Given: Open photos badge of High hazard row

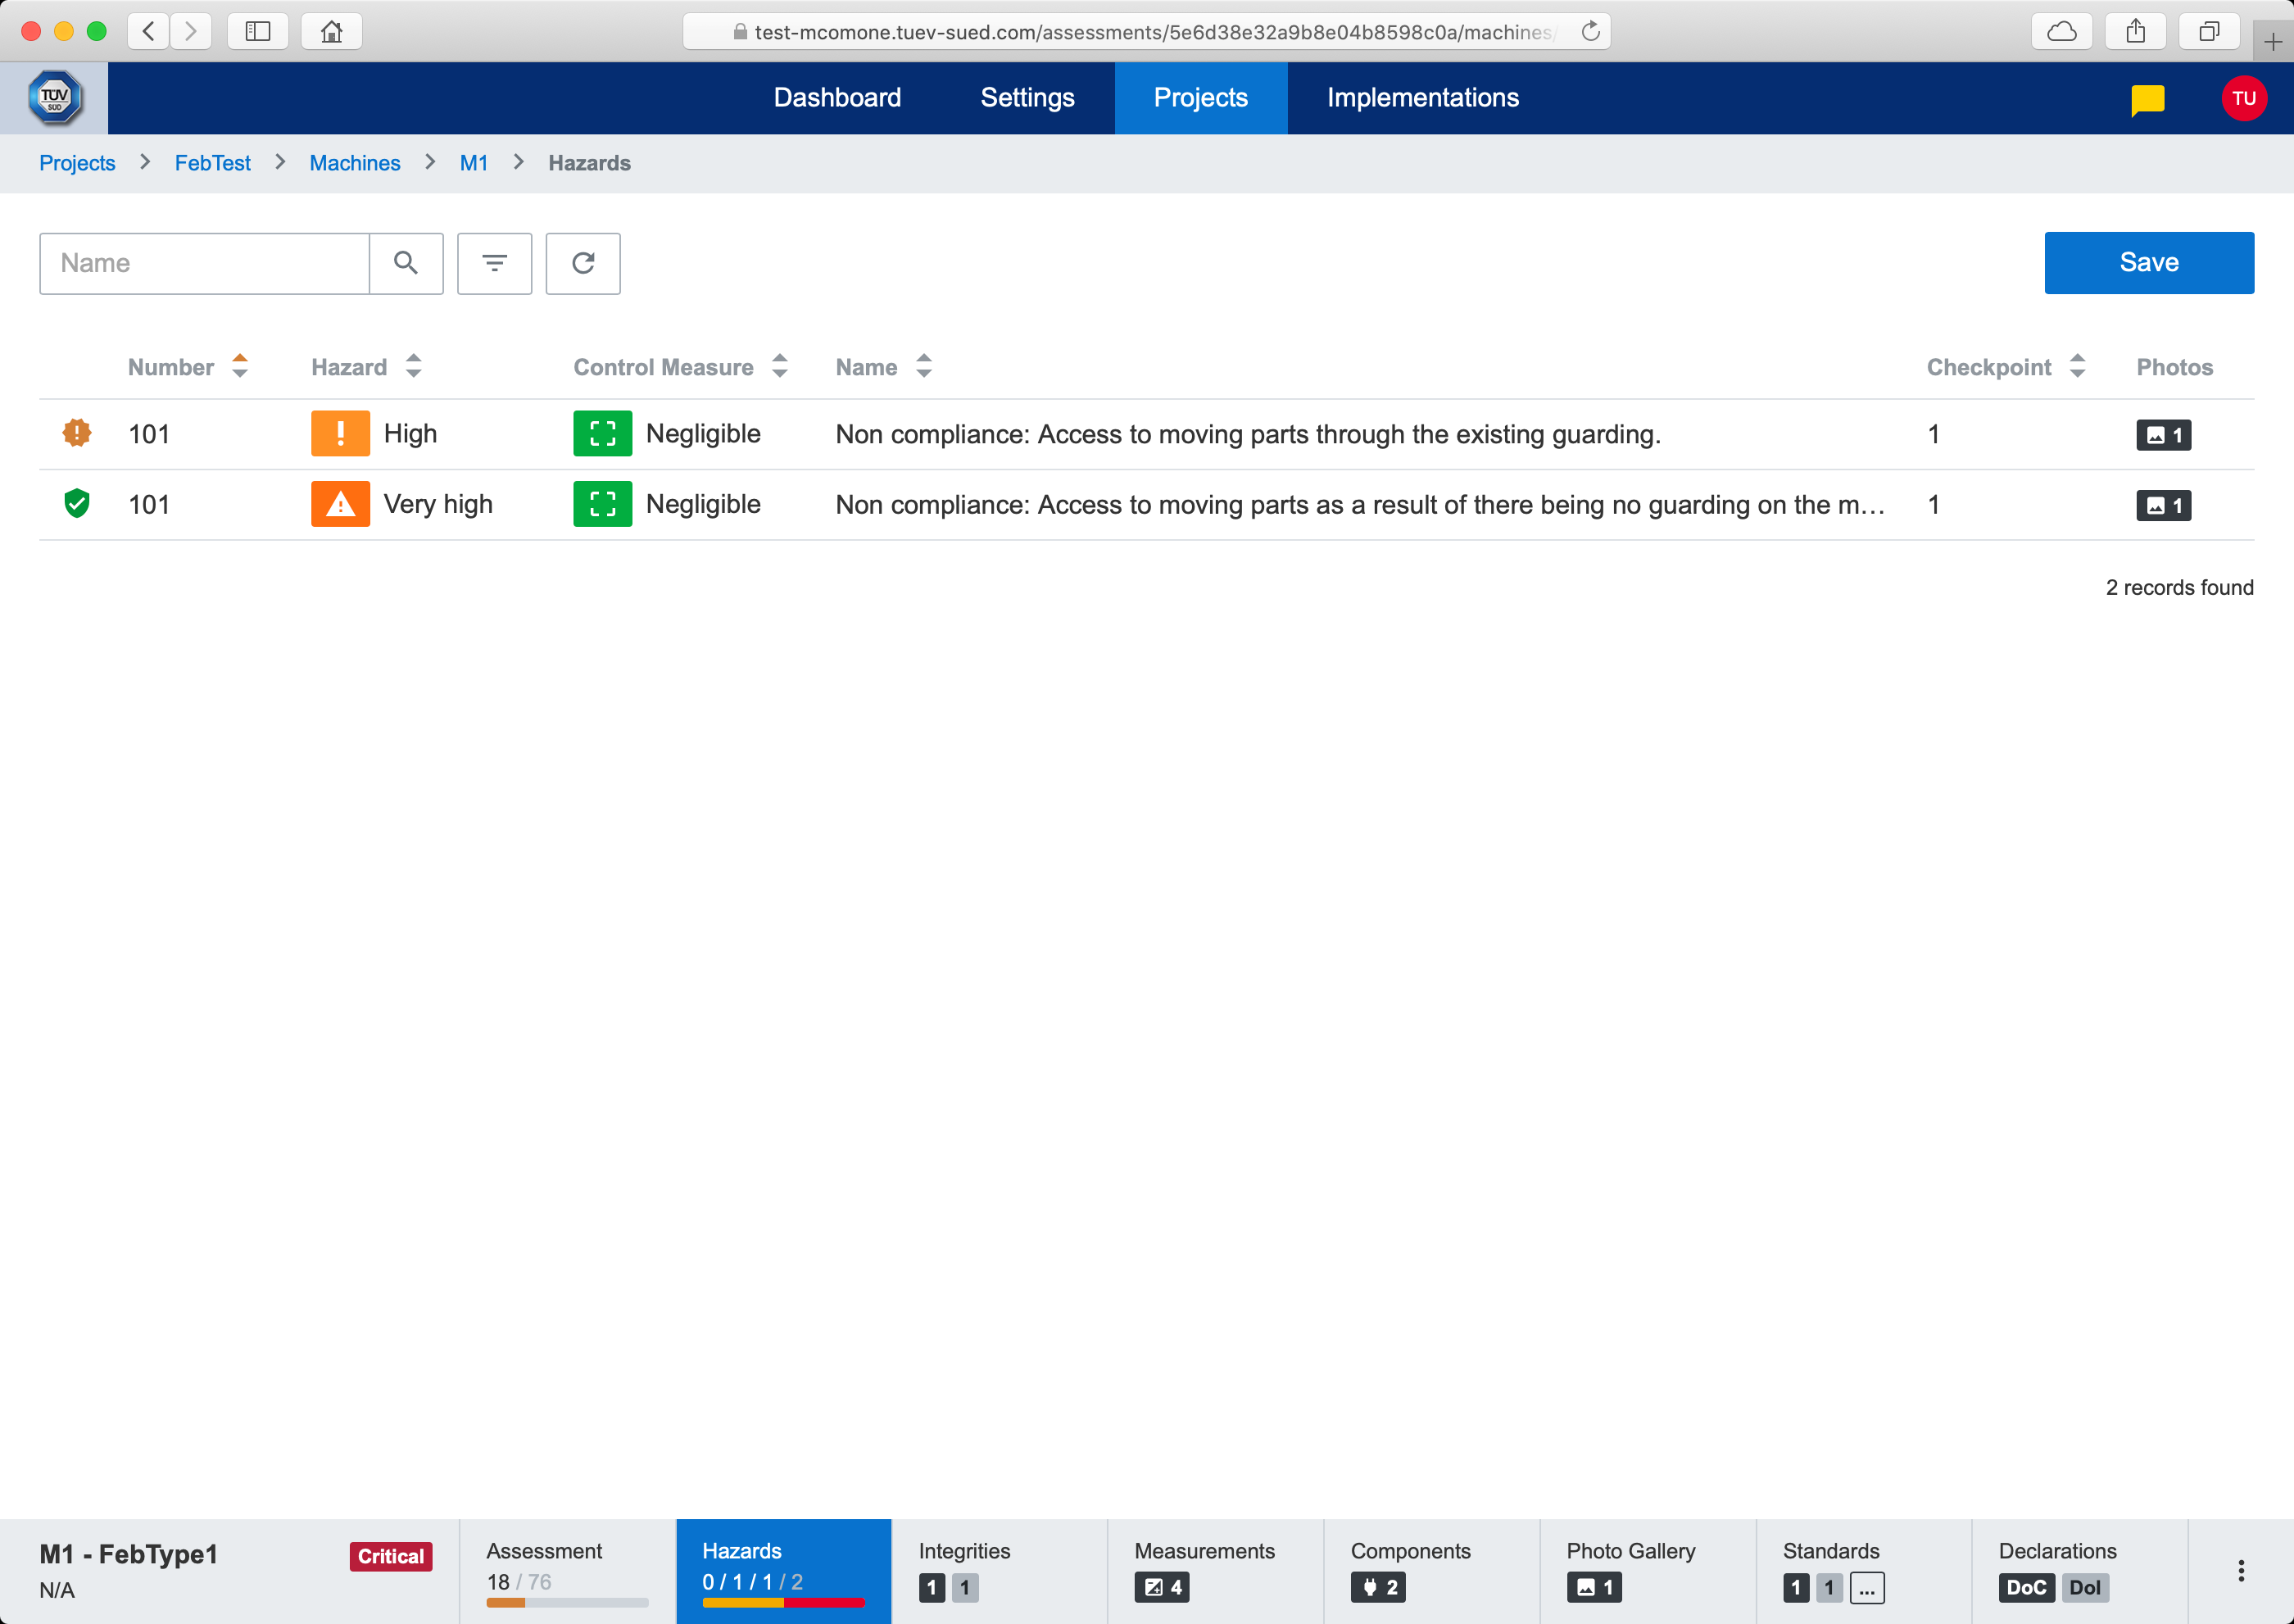Looking at the screenshot, I should click(2163, 435).
